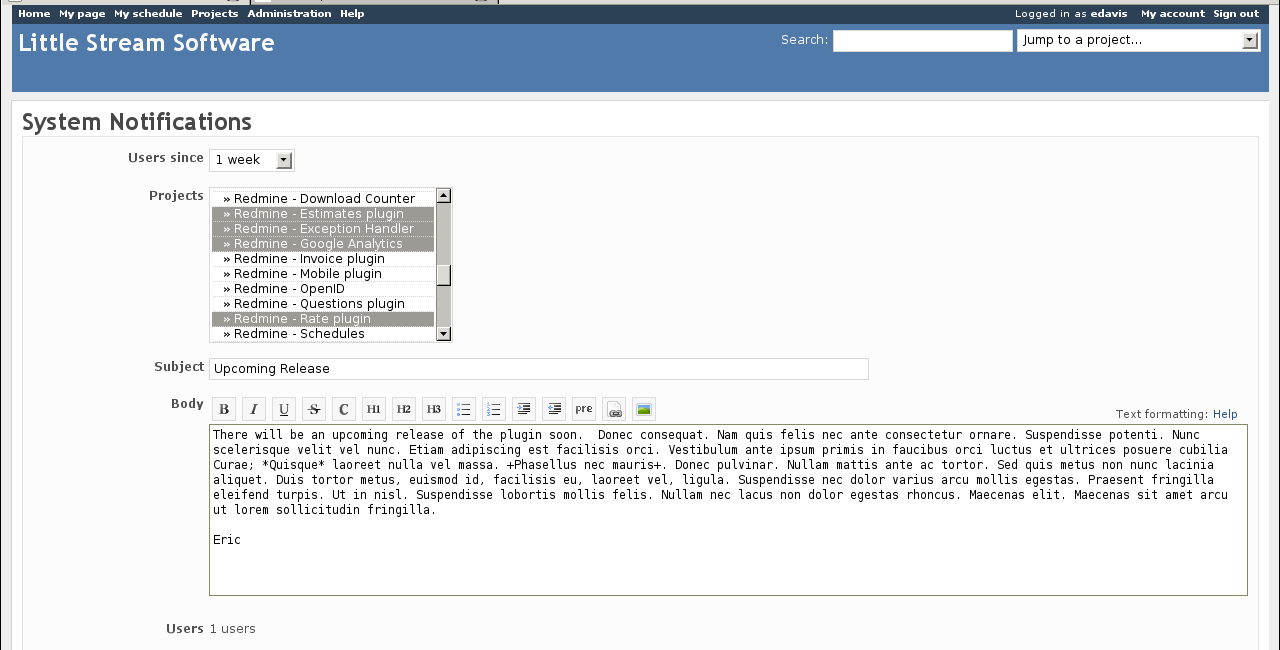
Task: Select Redmine - Schedules project
Action: point(323,334)
